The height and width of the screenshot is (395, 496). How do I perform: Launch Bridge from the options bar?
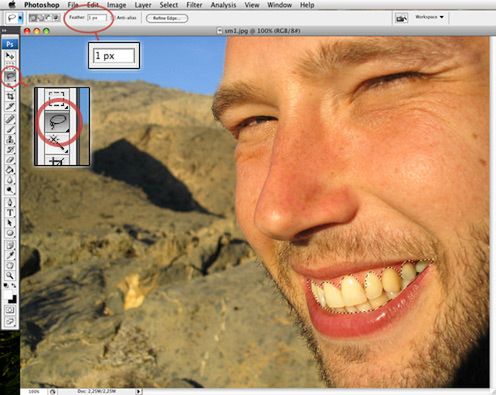coord(401,18)
